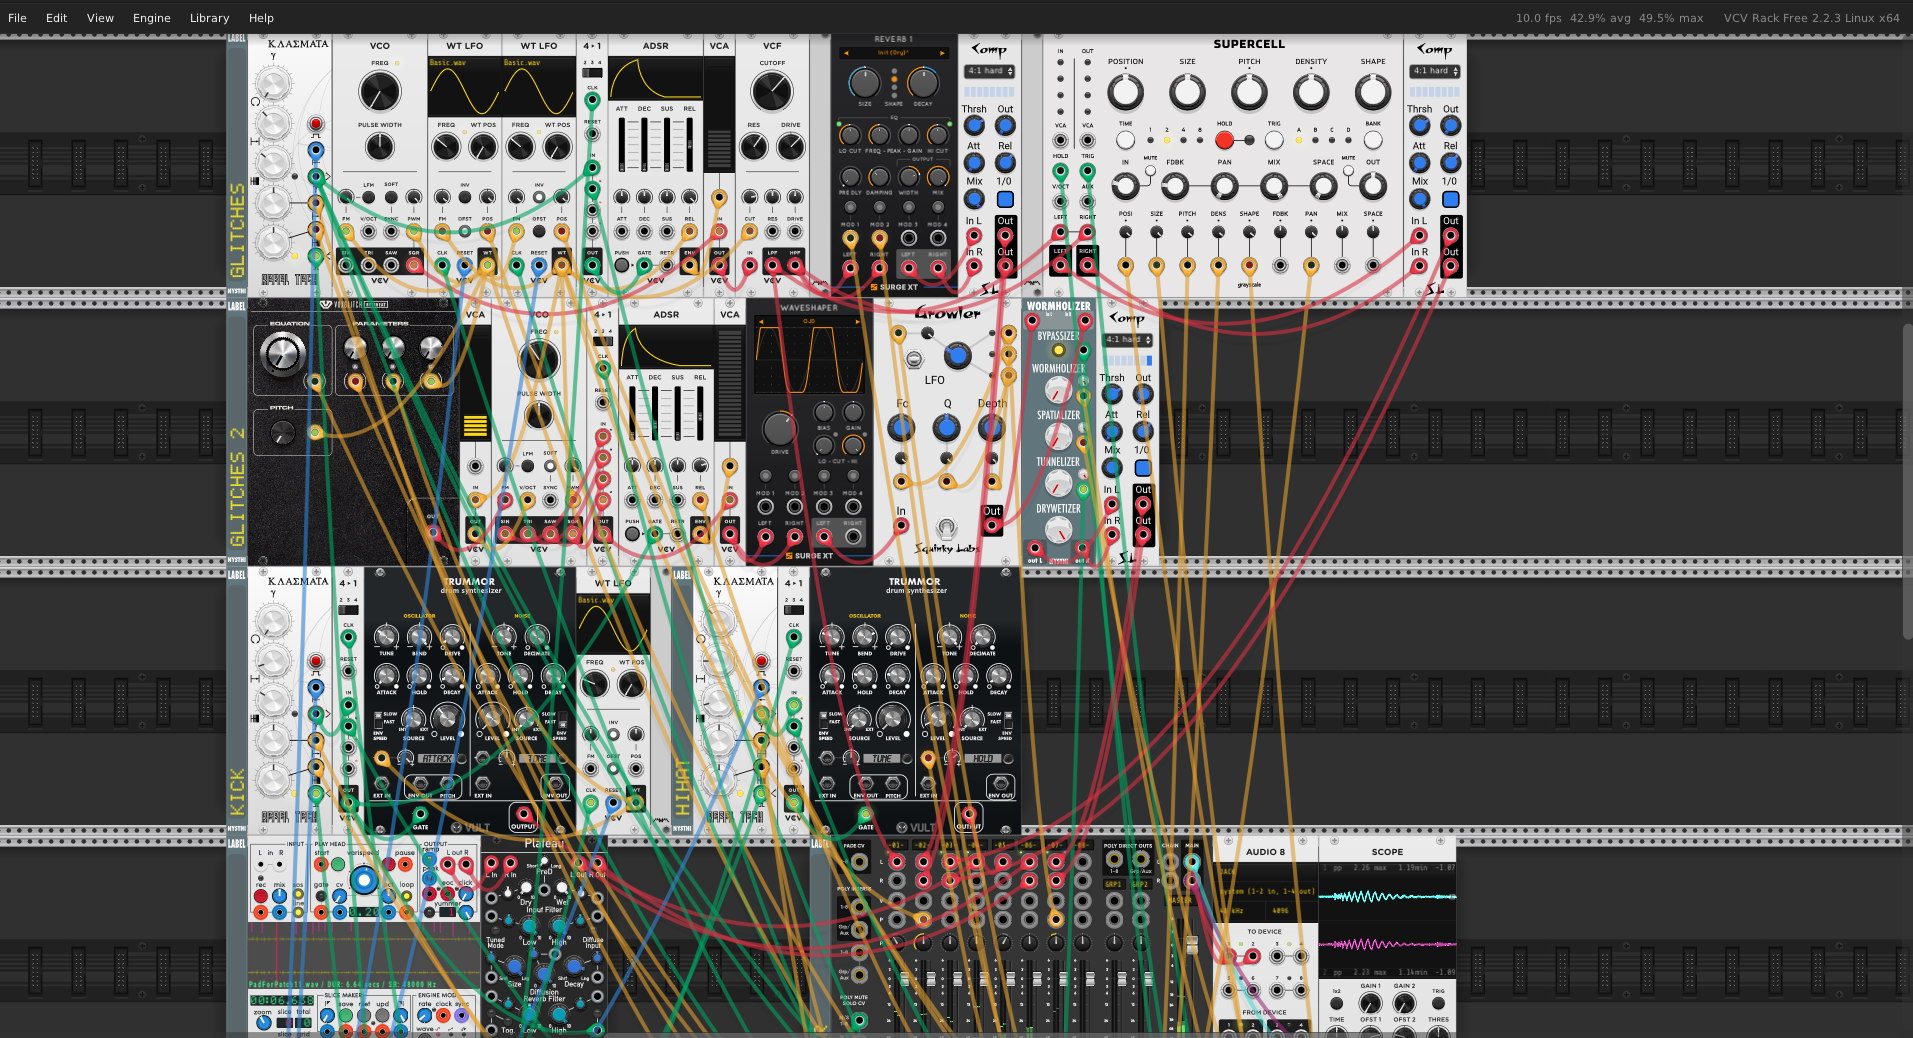Open the Engine menu
This screenshot has height=1038, width=1913.
pos(152,18)
